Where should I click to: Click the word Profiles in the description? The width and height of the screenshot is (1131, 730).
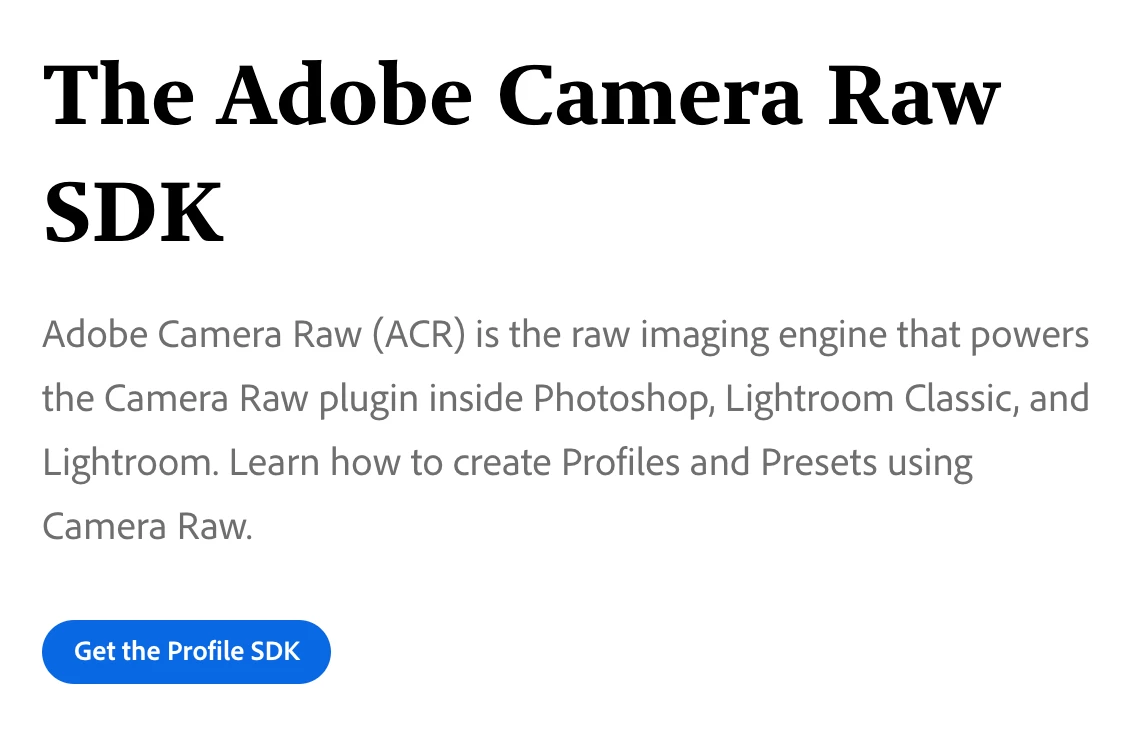click(620, 462)
